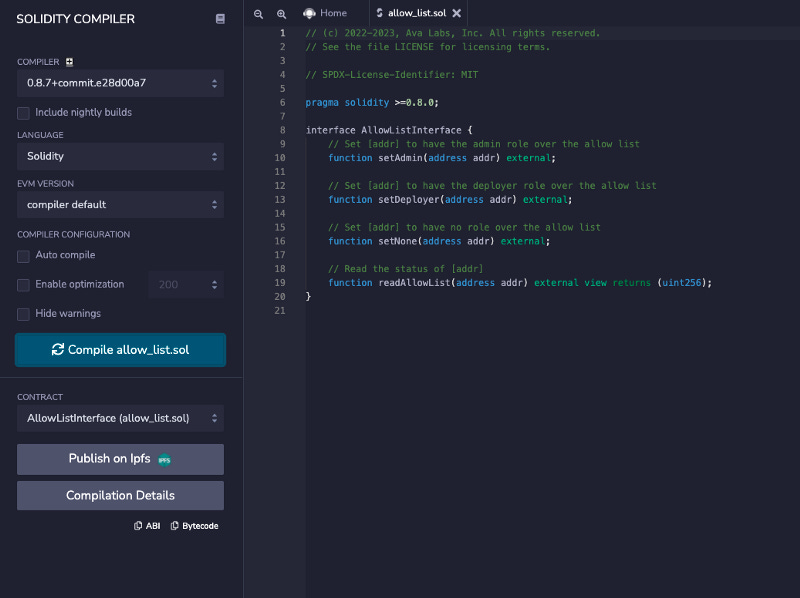Click the setNone function name
This screenshot has height=598, width=800.
[x=397, y=241]
